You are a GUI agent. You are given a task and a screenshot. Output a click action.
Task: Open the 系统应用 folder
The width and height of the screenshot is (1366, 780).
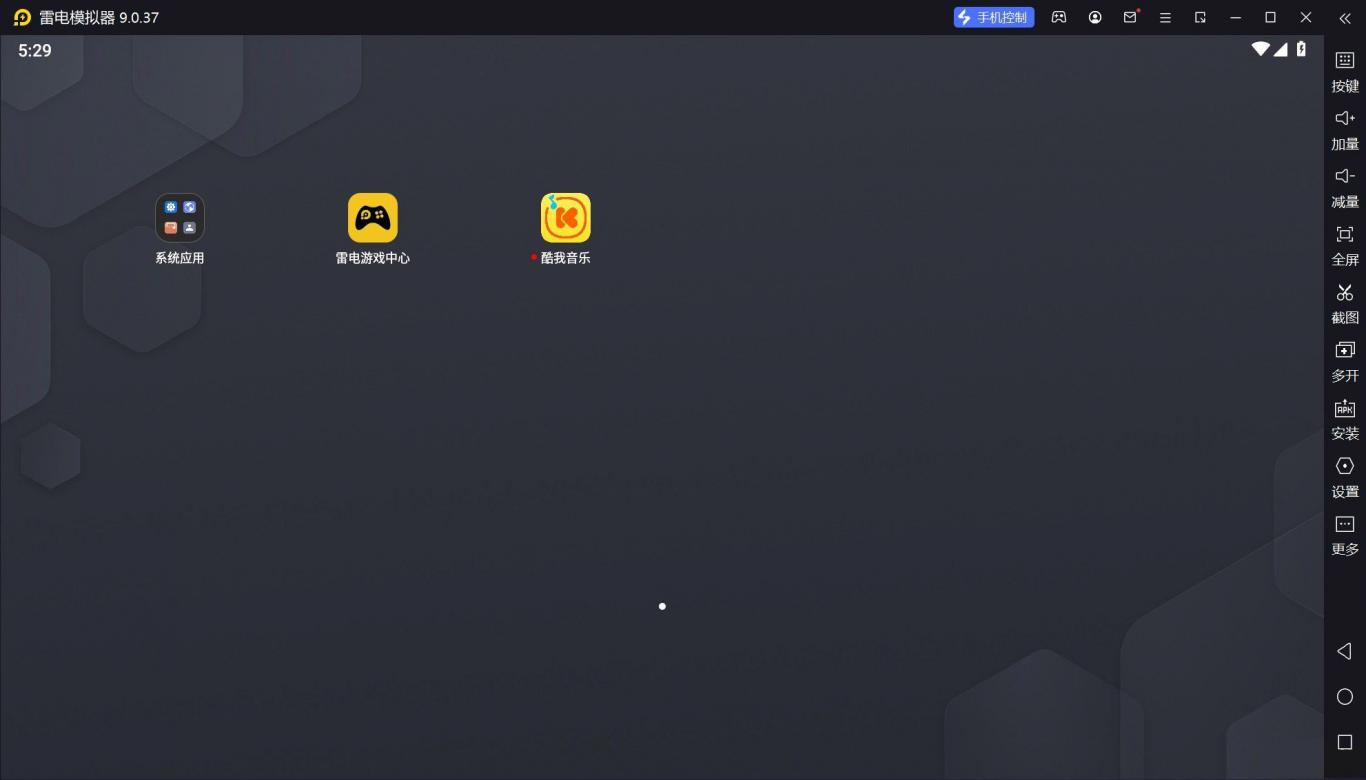click(180, 218)
